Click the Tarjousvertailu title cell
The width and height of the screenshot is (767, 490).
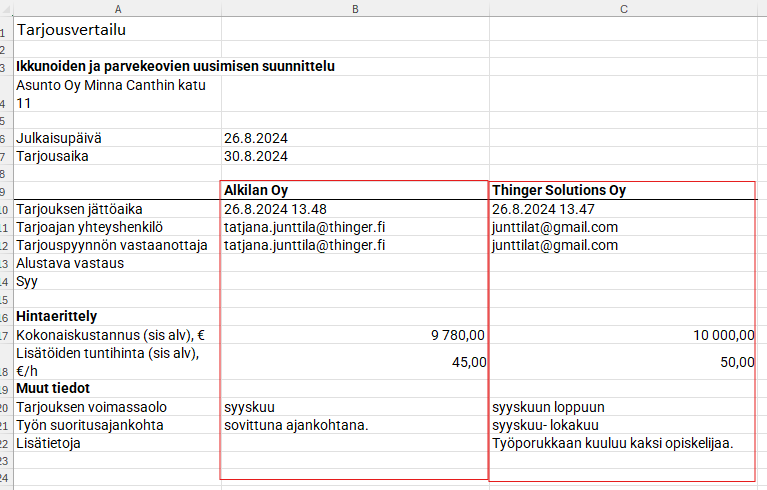pyautogui.click(x=117, y=29)
